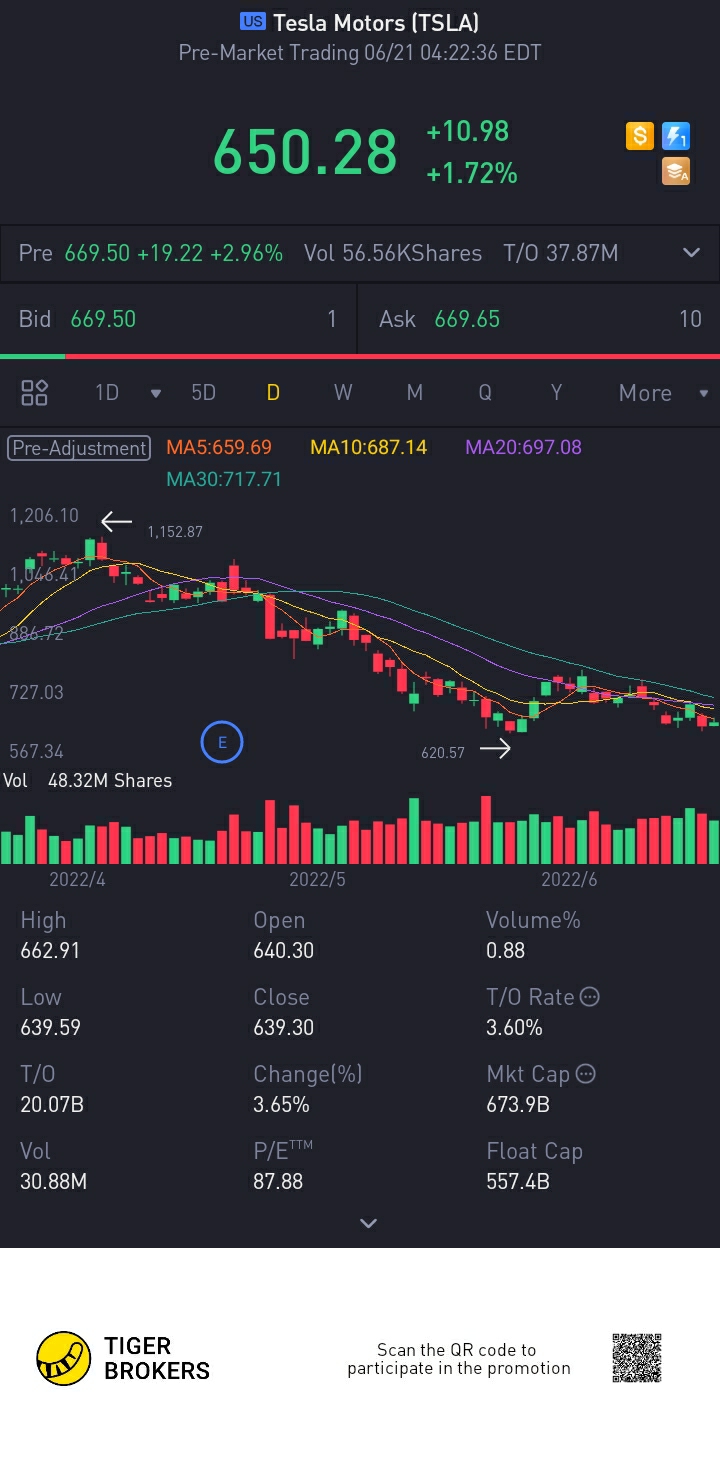Tap the MA30:717.71 indicator label

pos(224,479)
